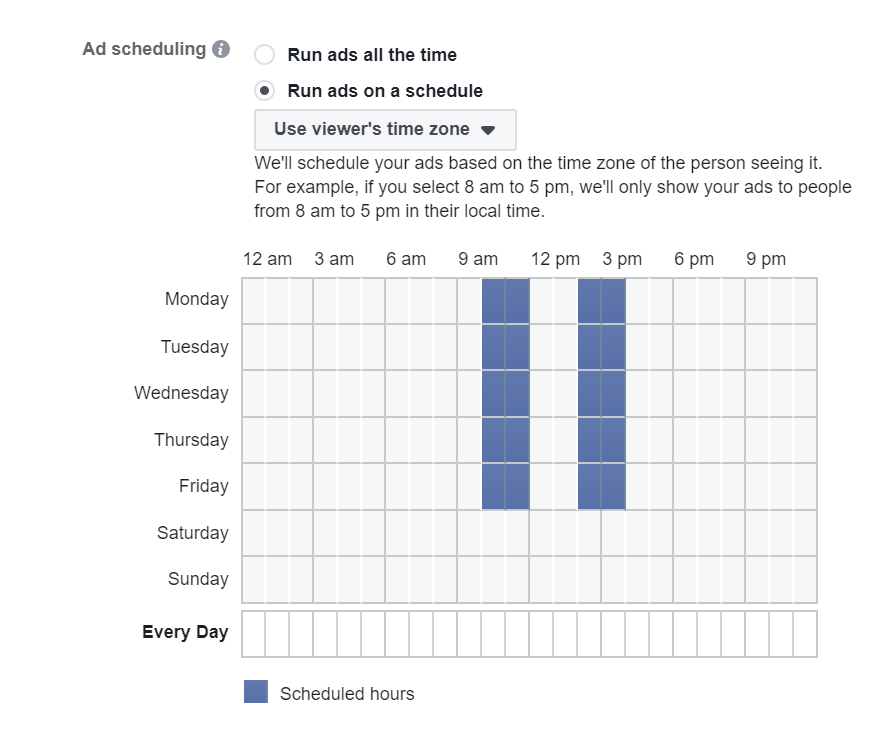This screenshot has width=876, height=744.
Task: Toggle the Monday 10 am schedule cell
Action: coord(493,301)
